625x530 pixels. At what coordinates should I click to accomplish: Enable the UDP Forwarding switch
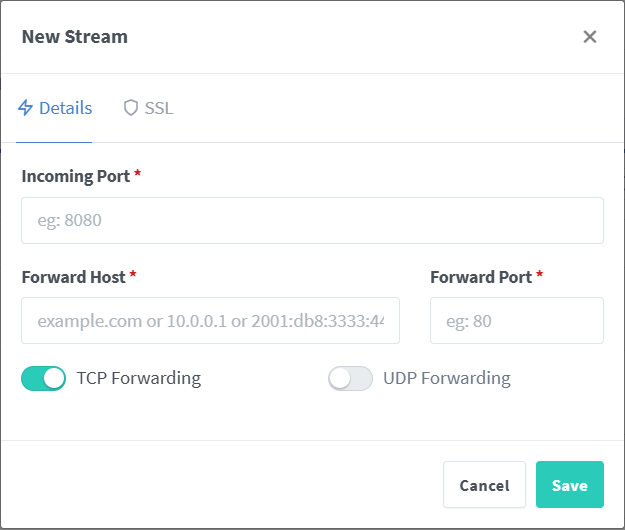point(350,378)
